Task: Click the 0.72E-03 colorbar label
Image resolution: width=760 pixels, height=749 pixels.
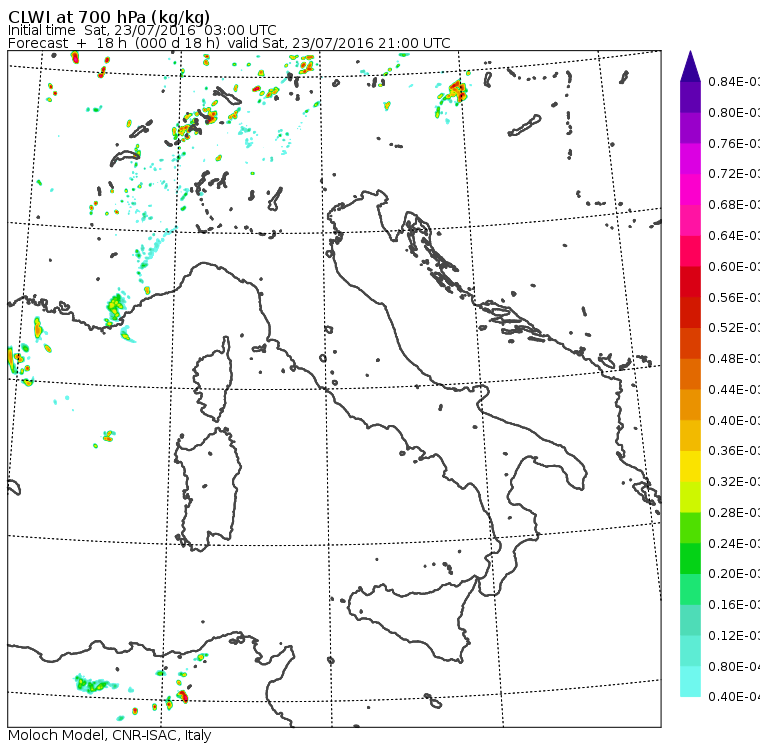Action: click(x=734, y=174)
